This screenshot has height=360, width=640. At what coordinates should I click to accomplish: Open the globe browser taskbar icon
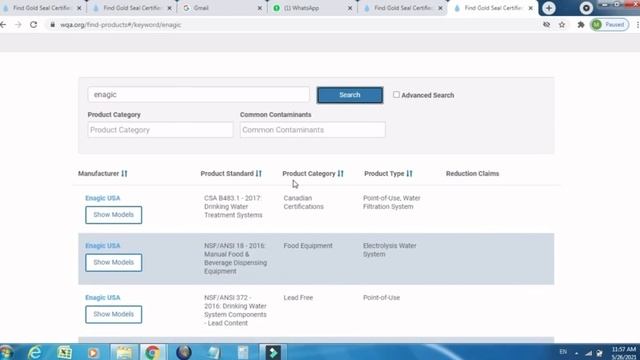click(x=184, y=352)
